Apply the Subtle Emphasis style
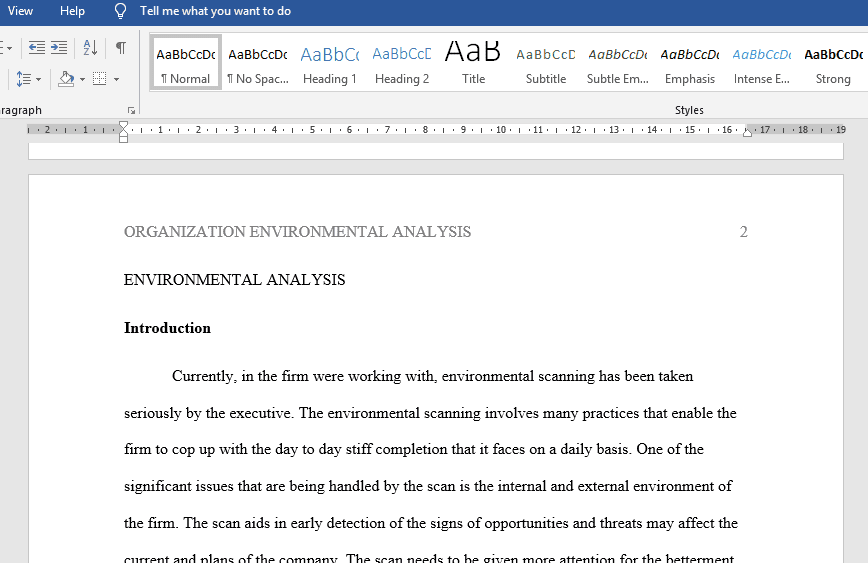Viewport: 868px width, 563px height. [x=618, y=63]
